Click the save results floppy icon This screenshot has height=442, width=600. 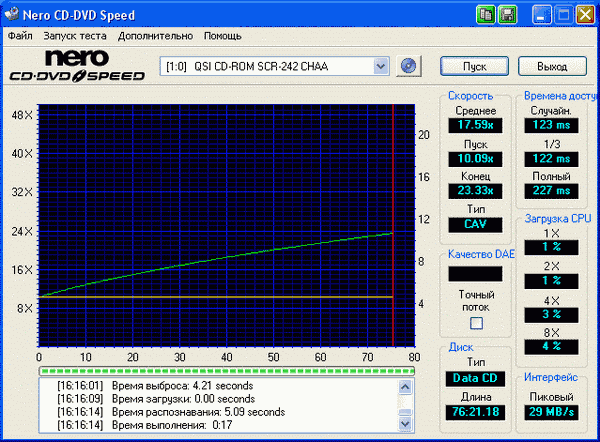[x=508, y=14]
